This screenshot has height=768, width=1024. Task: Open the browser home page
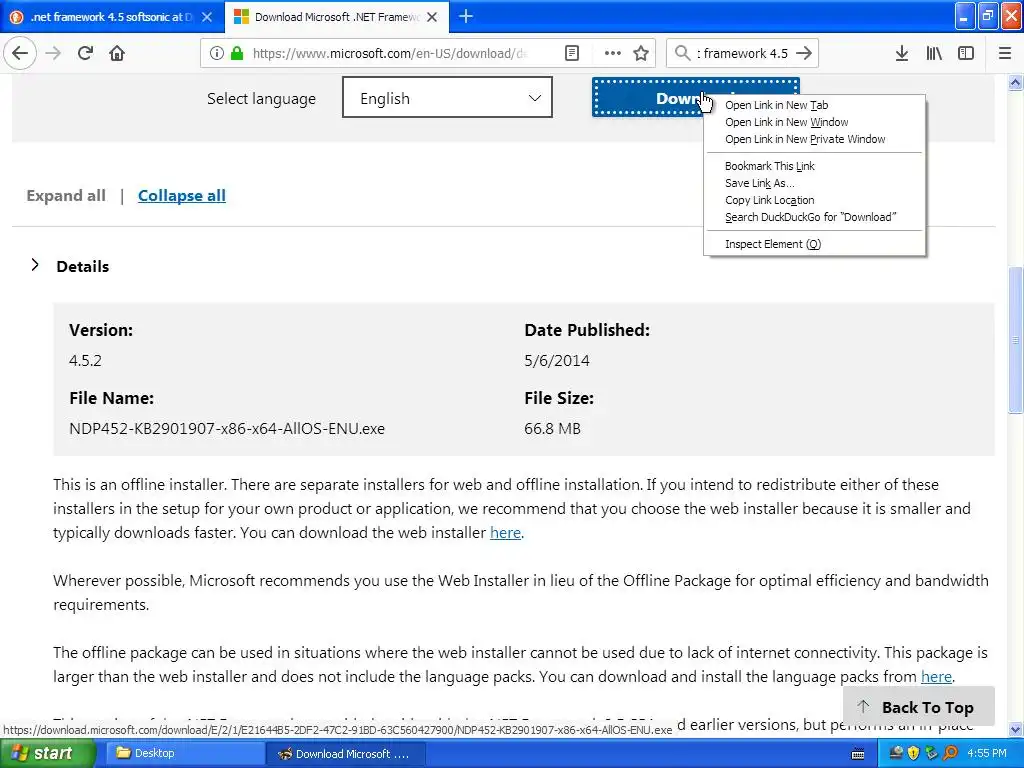pyautogui.click(x=117, y=53)
